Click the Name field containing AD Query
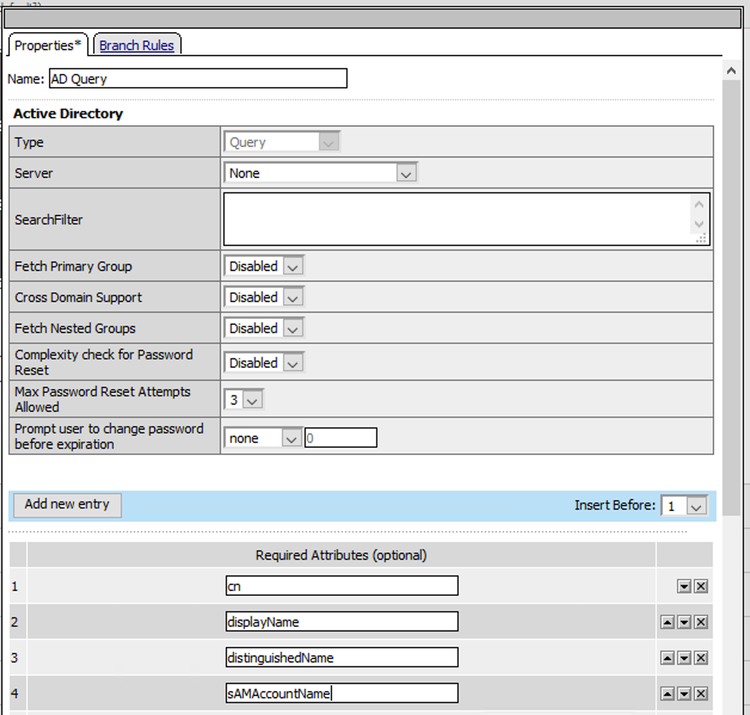 tap(197, 79)
